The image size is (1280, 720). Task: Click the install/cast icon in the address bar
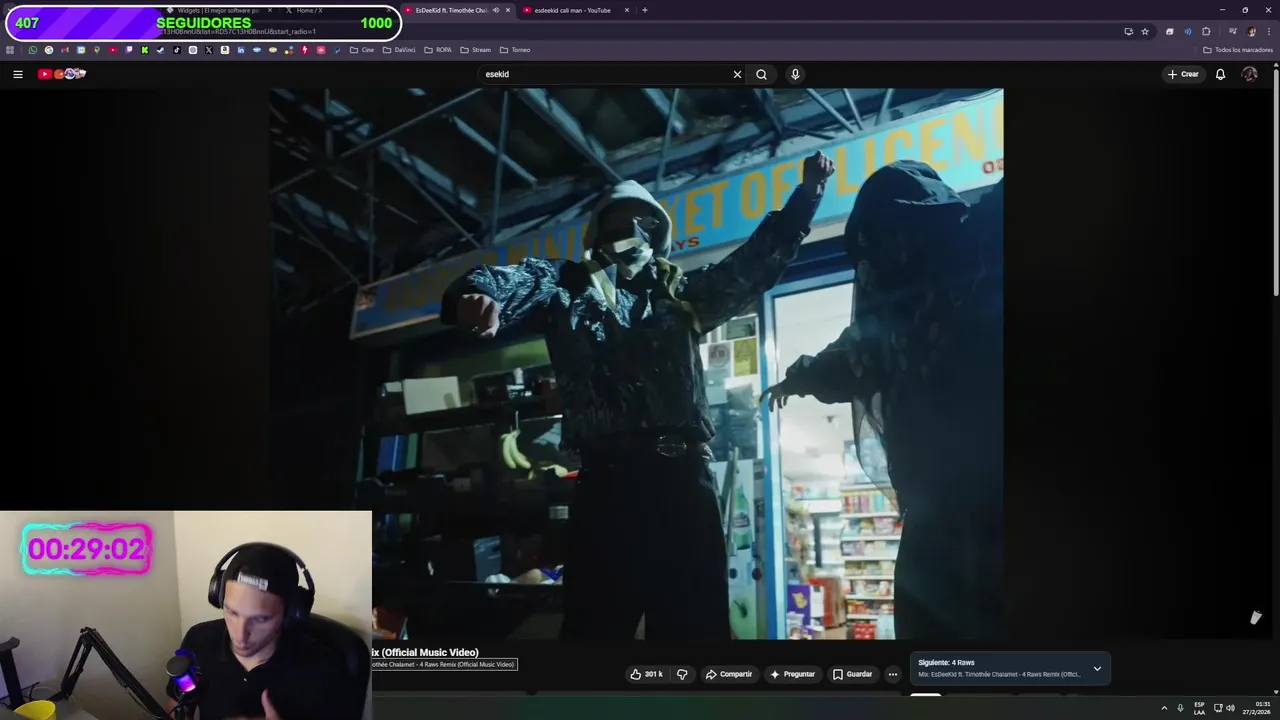pos(1129,31)
